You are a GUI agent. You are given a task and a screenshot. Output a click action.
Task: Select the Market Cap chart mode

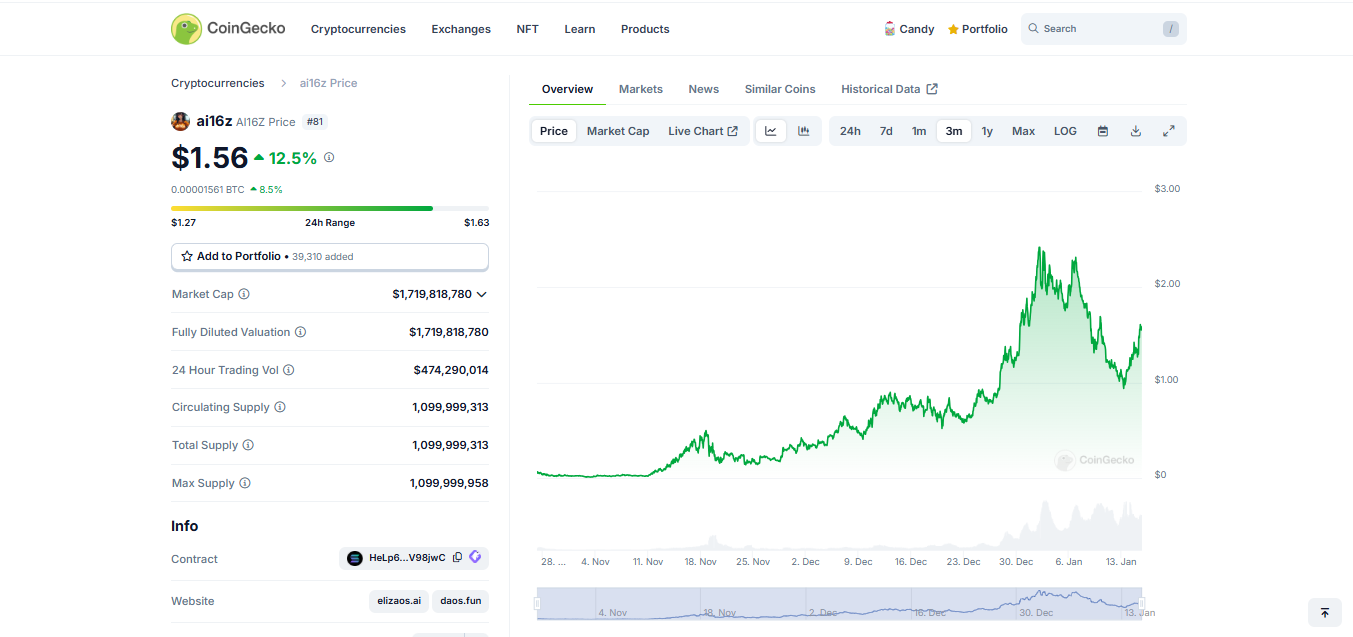coord(618,131)
